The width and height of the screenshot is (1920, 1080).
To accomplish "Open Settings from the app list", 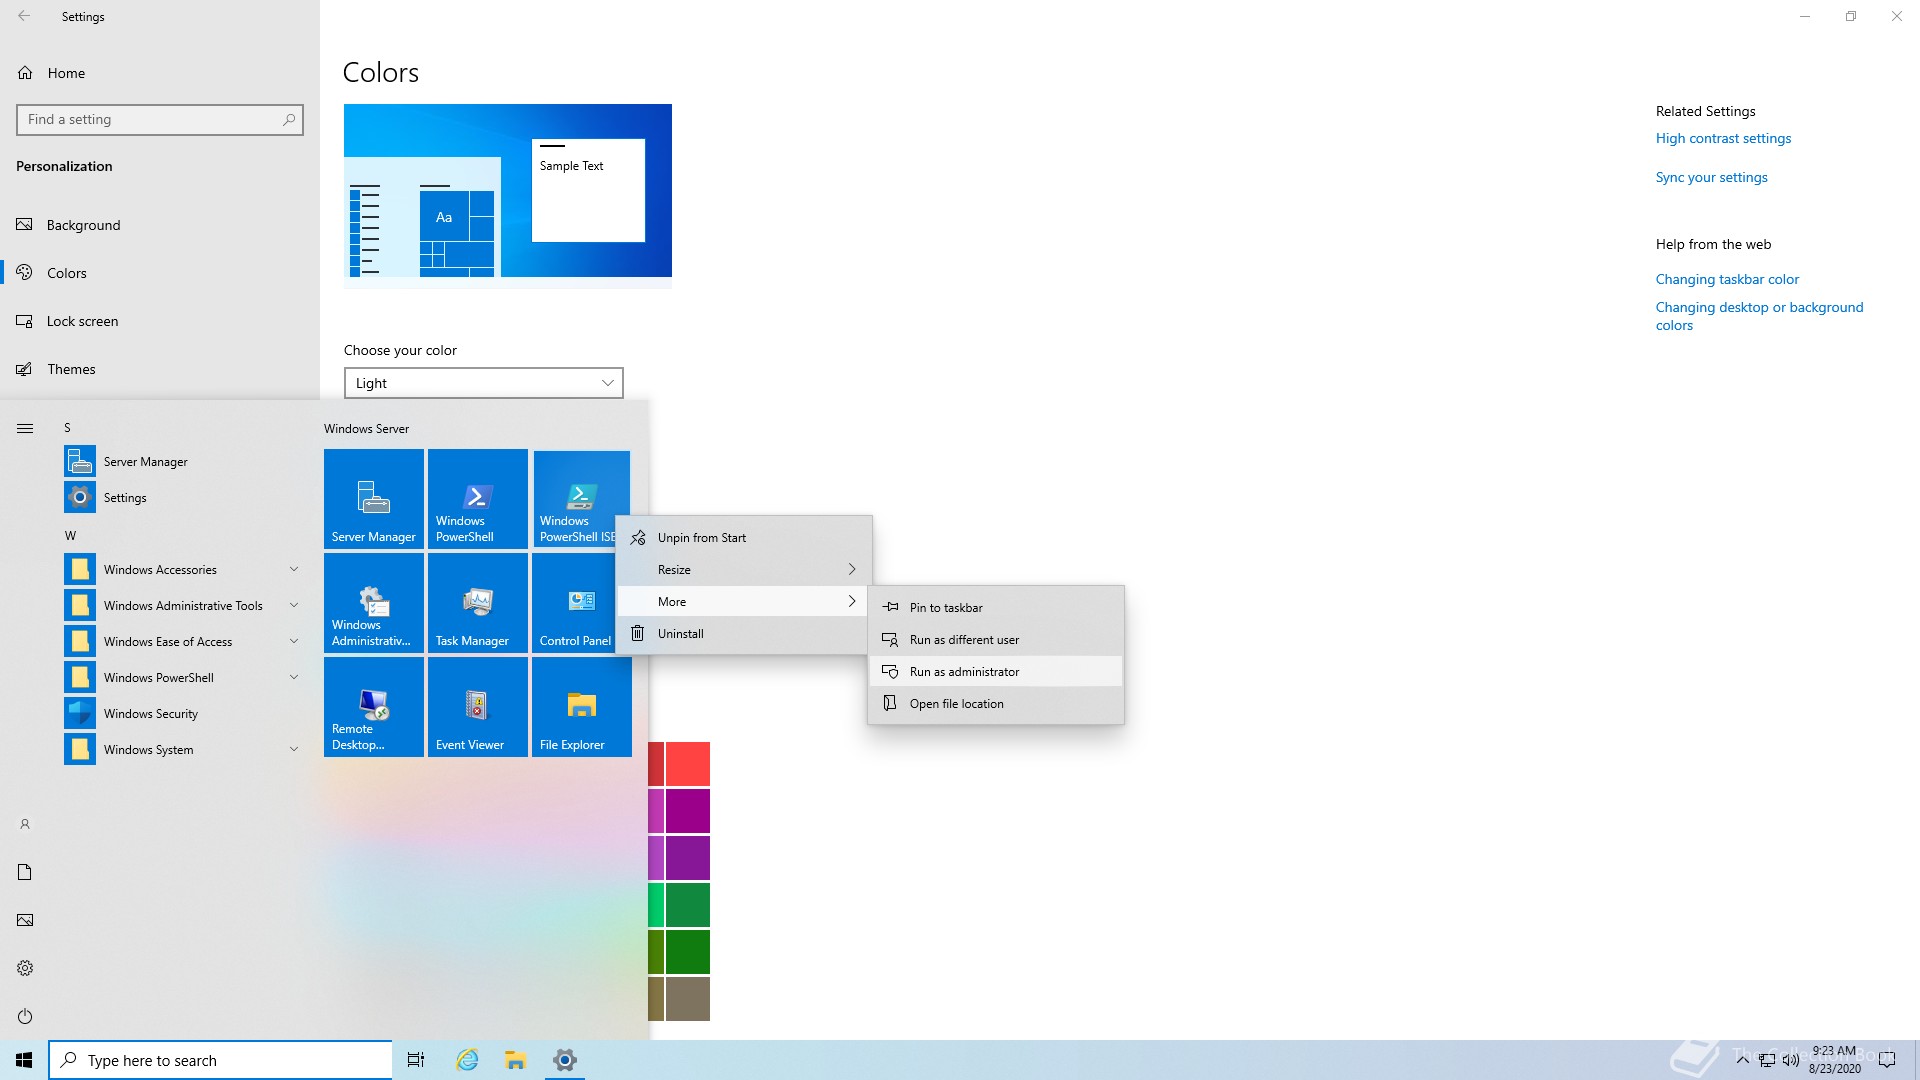I will coord(184,497).
